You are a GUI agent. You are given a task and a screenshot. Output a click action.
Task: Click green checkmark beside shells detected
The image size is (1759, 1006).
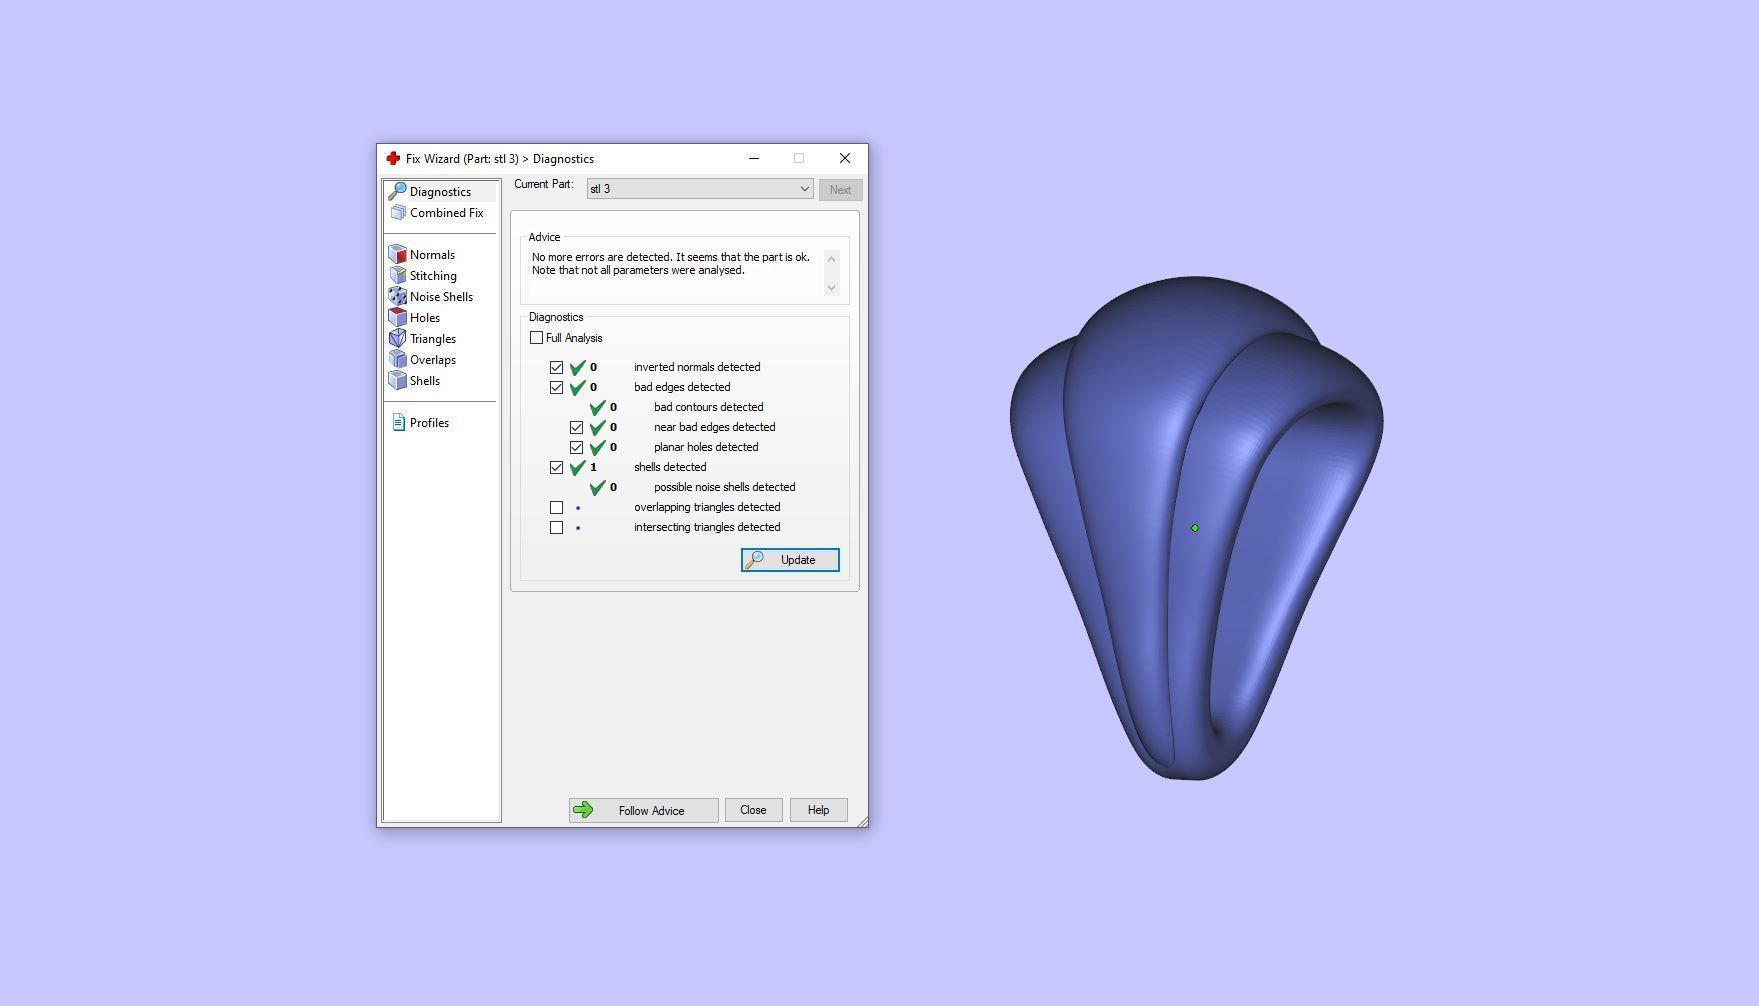577,467
